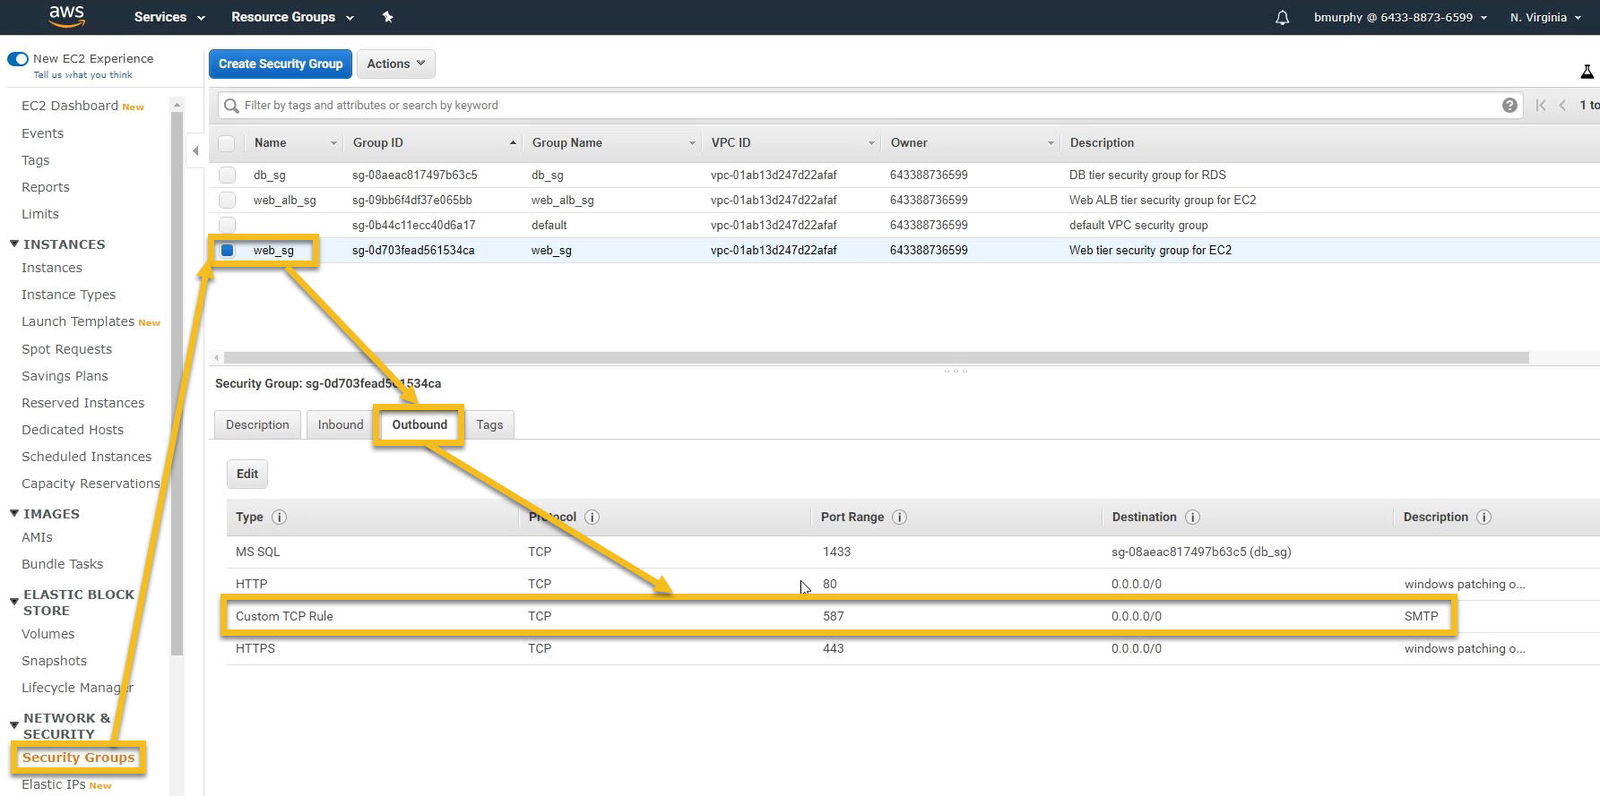Check the db_sg row checkbox
Viewport: 1600px width, 796px height.
point(227,175)
